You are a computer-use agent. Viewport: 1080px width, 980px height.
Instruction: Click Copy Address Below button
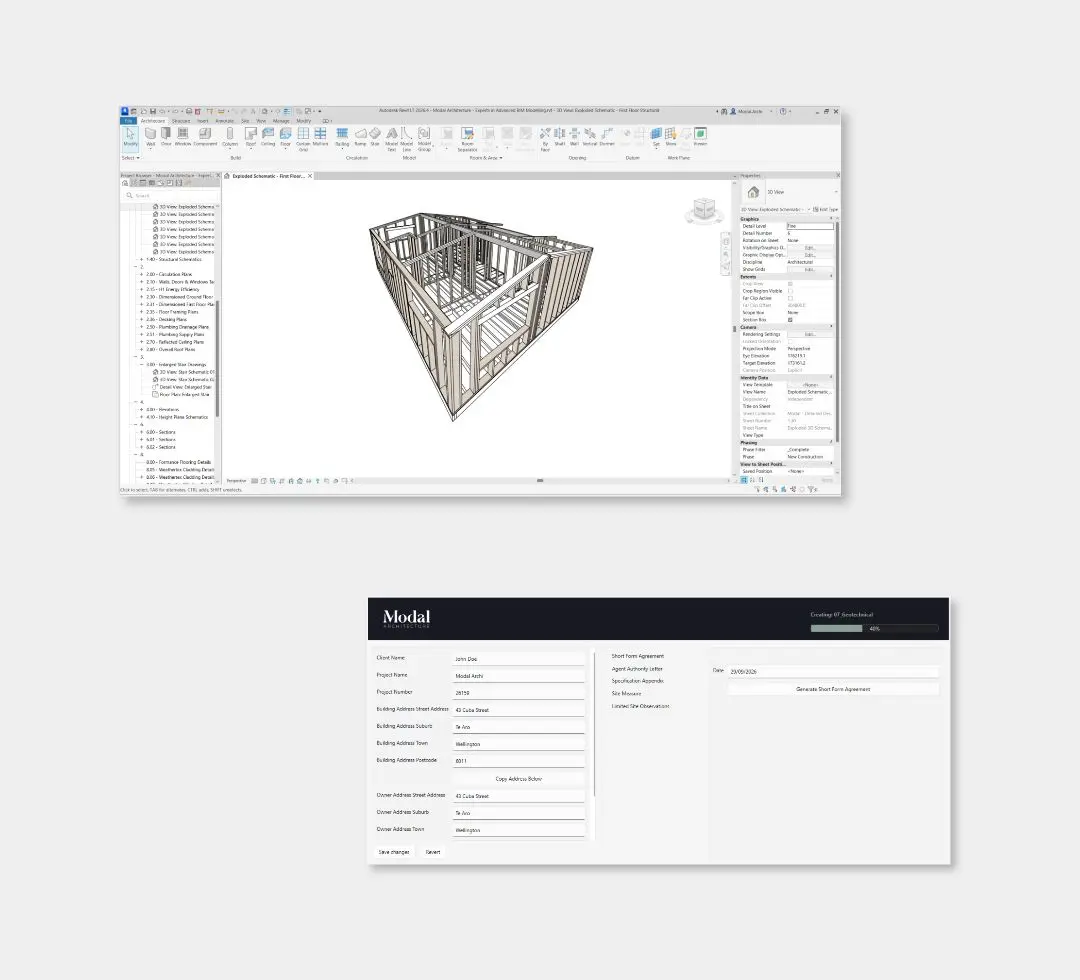click(519, 779)
